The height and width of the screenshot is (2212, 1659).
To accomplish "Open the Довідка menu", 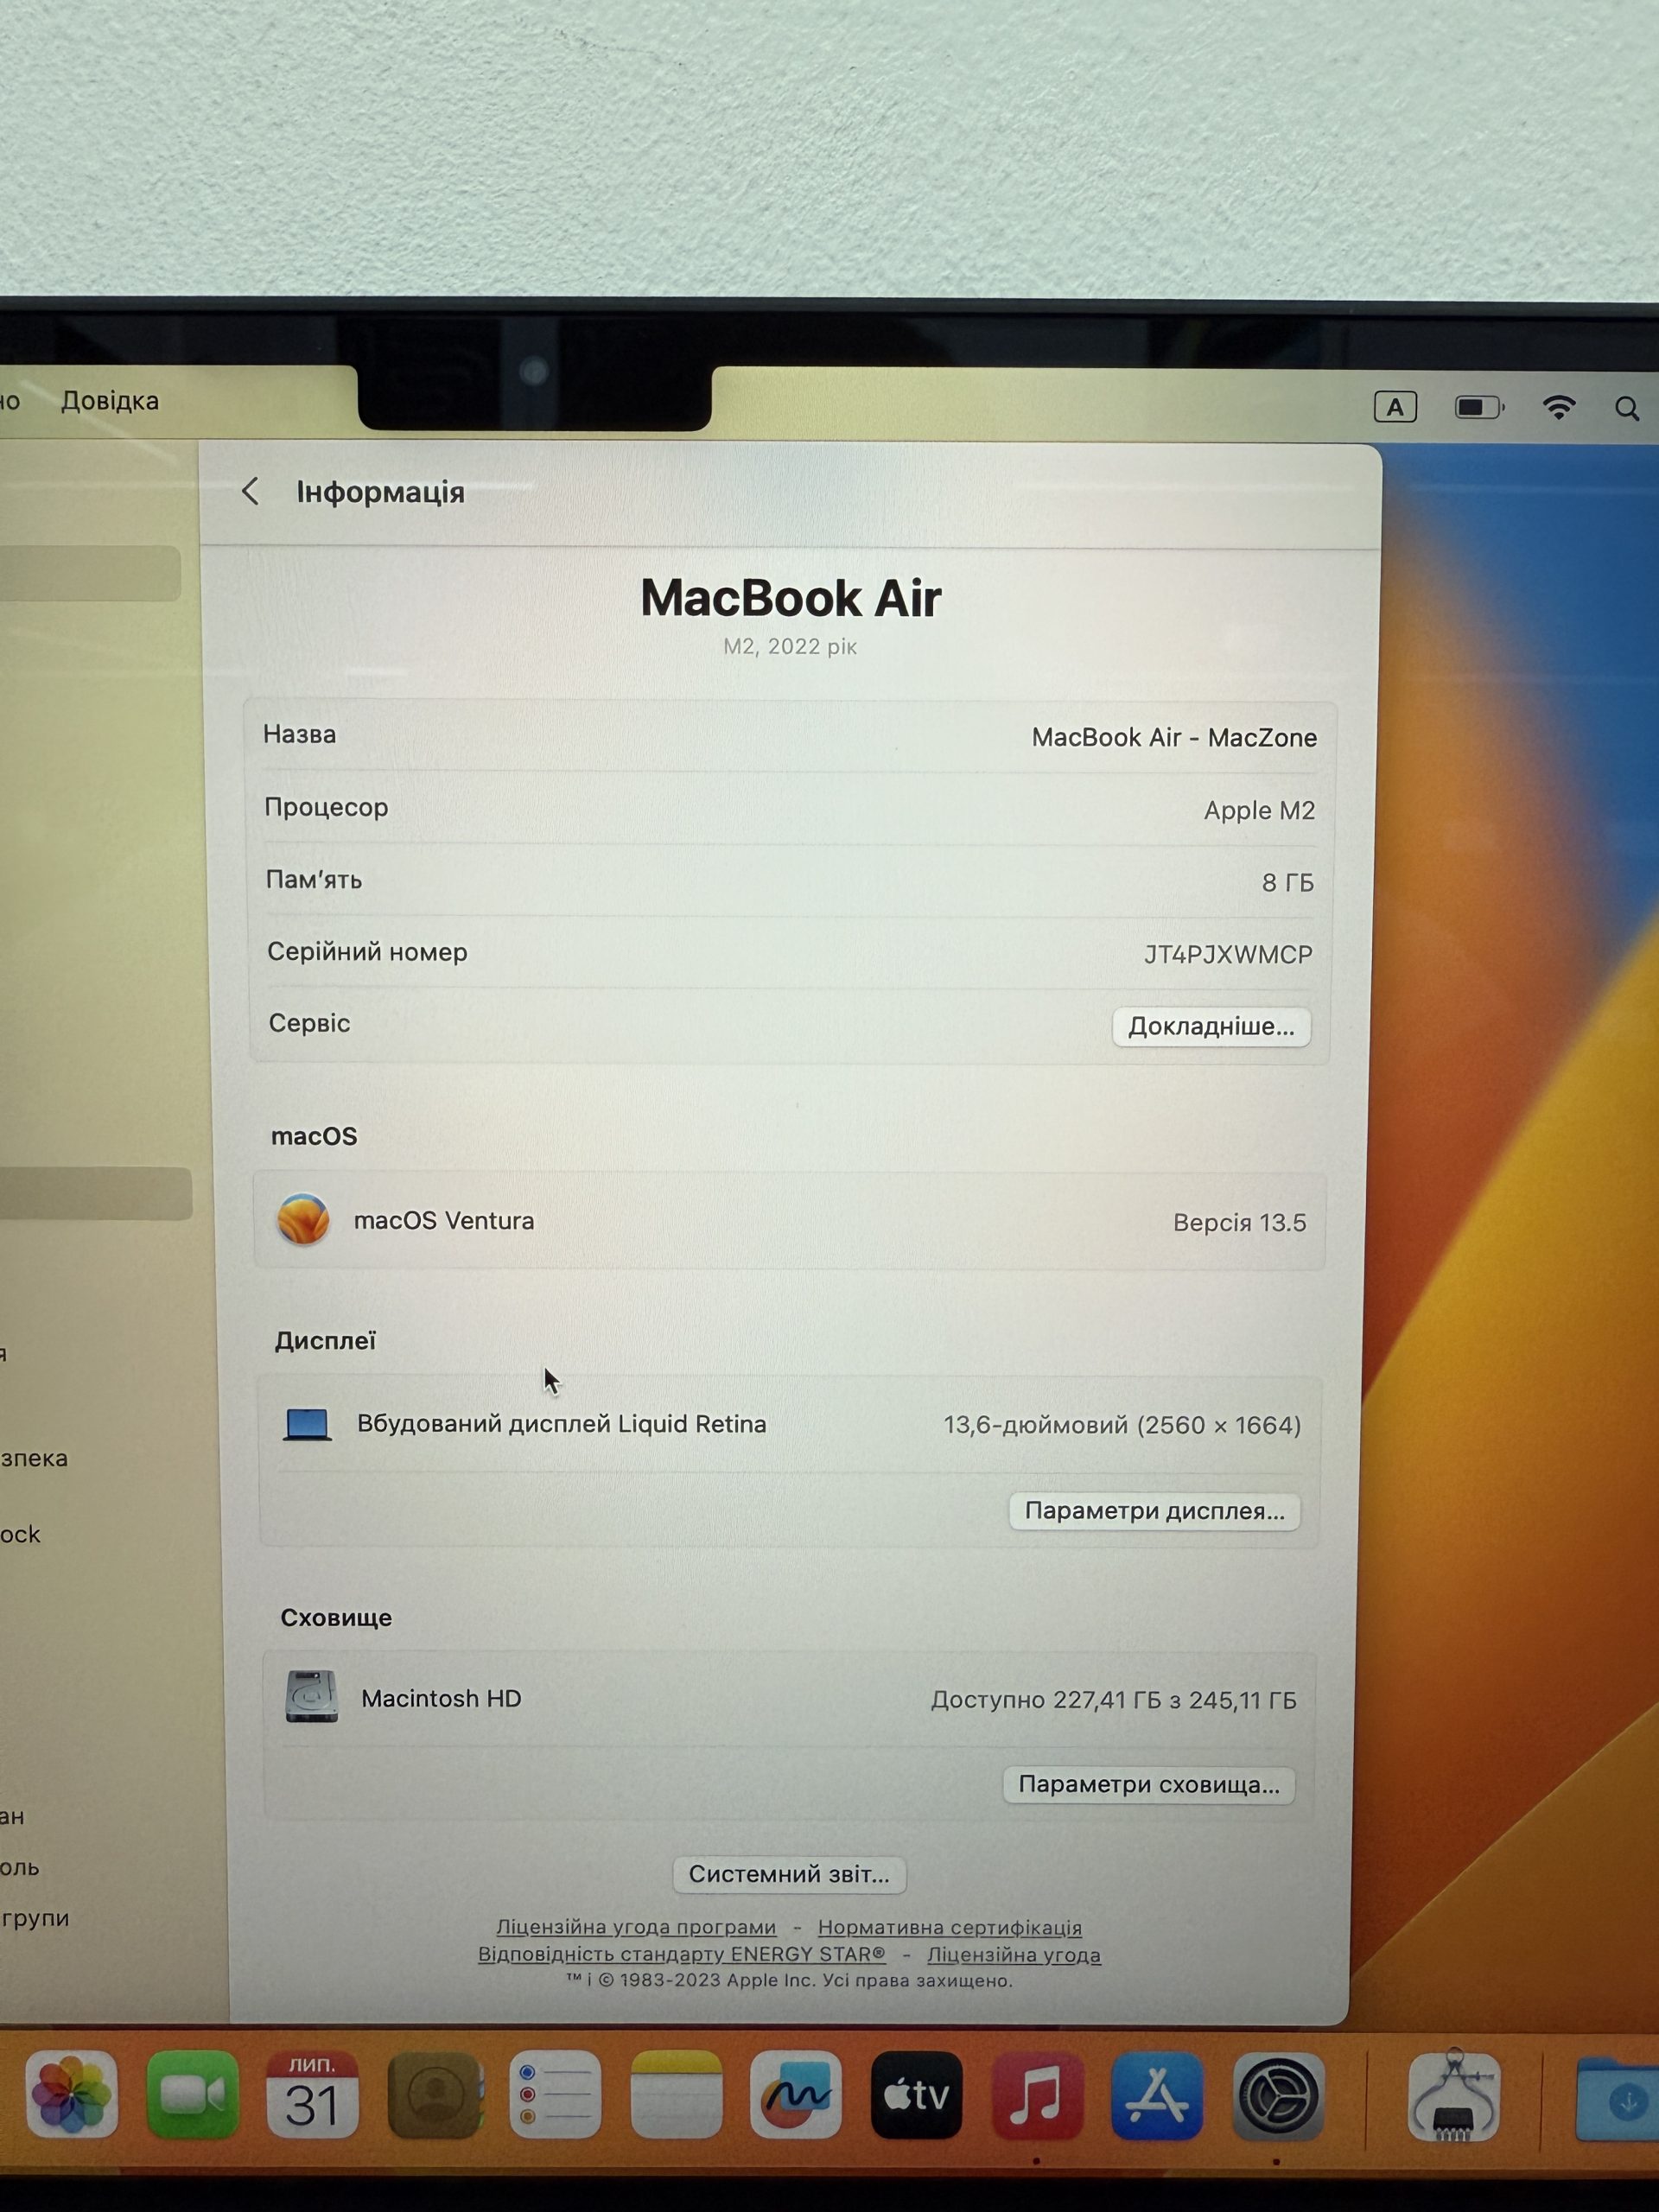I will [x=110, y=401].
